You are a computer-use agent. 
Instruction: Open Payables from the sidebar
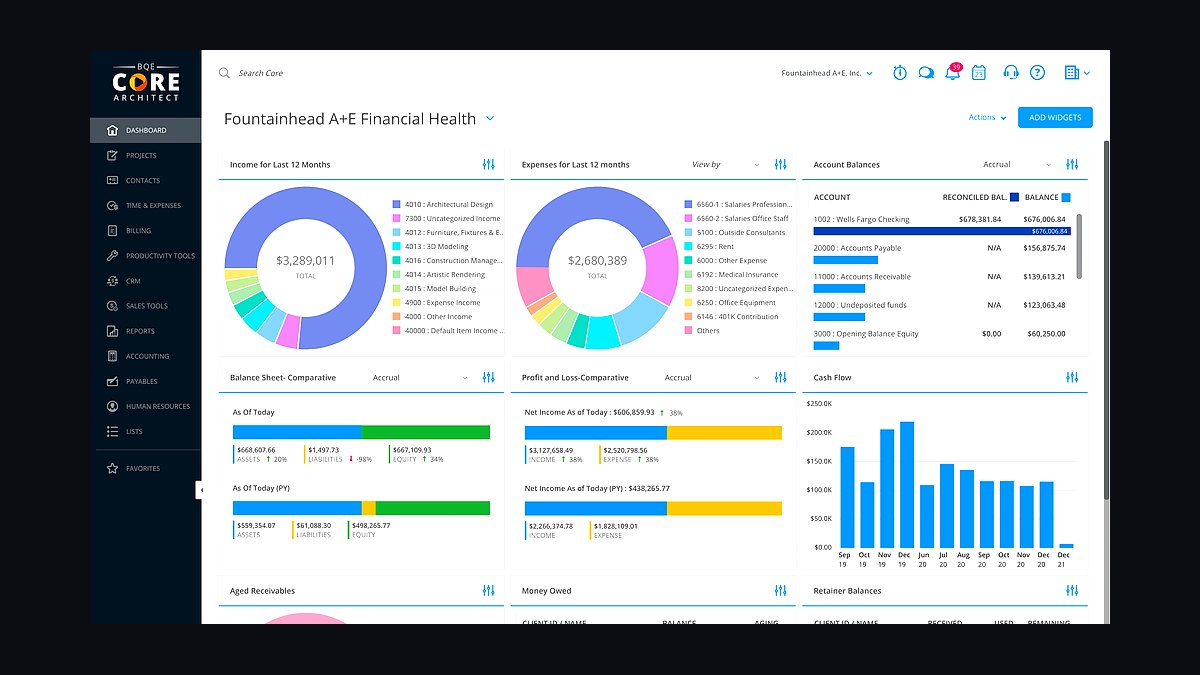click(145, 381)
